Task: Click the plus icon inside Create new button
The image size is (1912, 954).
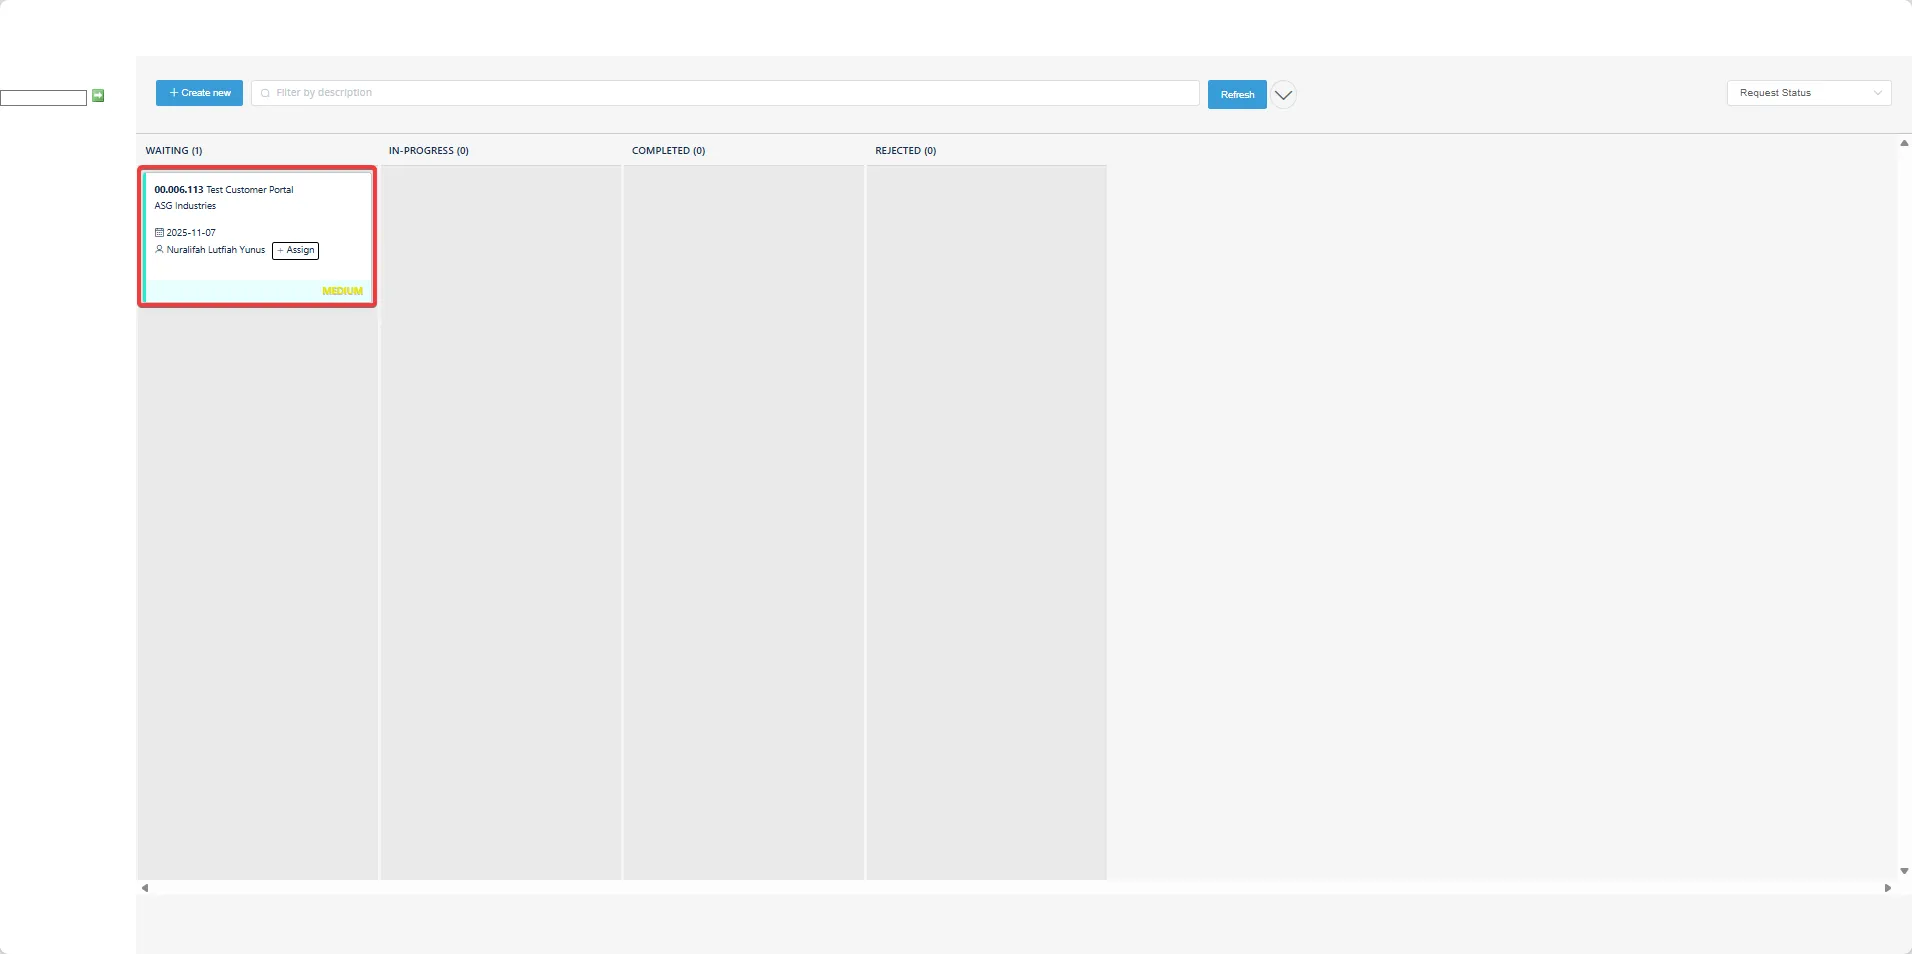Action: (x=174, y=92)
